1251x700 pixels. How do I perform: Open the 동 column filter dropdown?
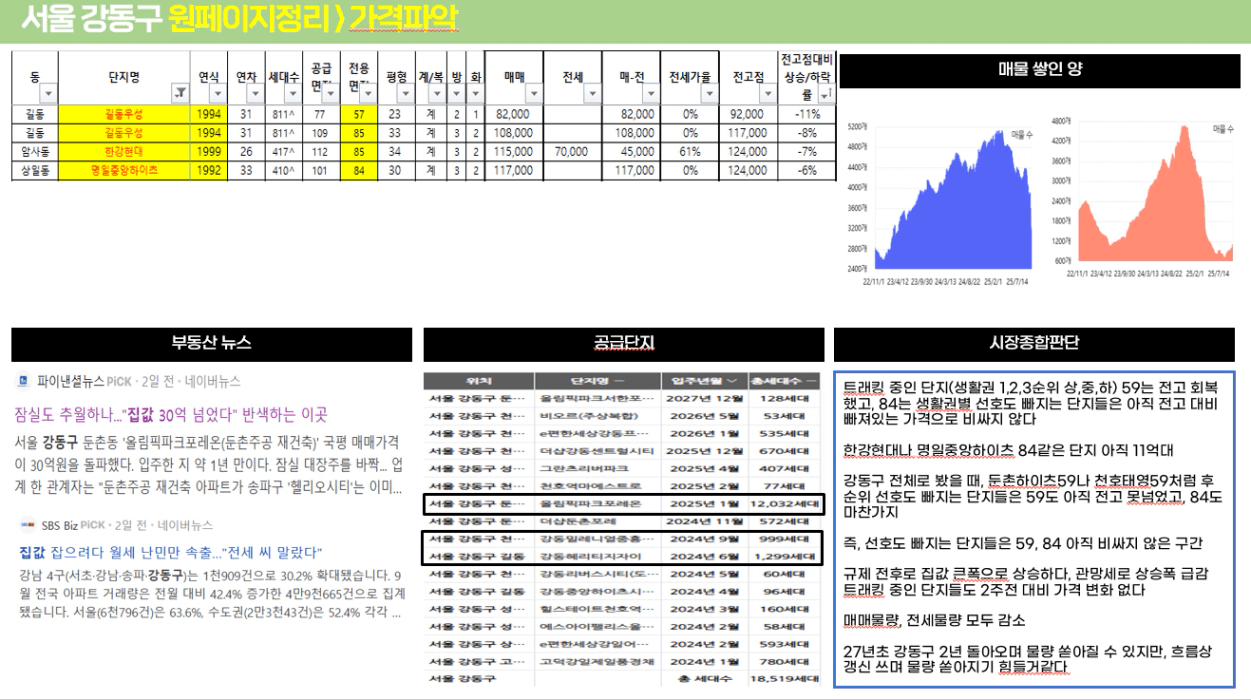tap(48, 93)
